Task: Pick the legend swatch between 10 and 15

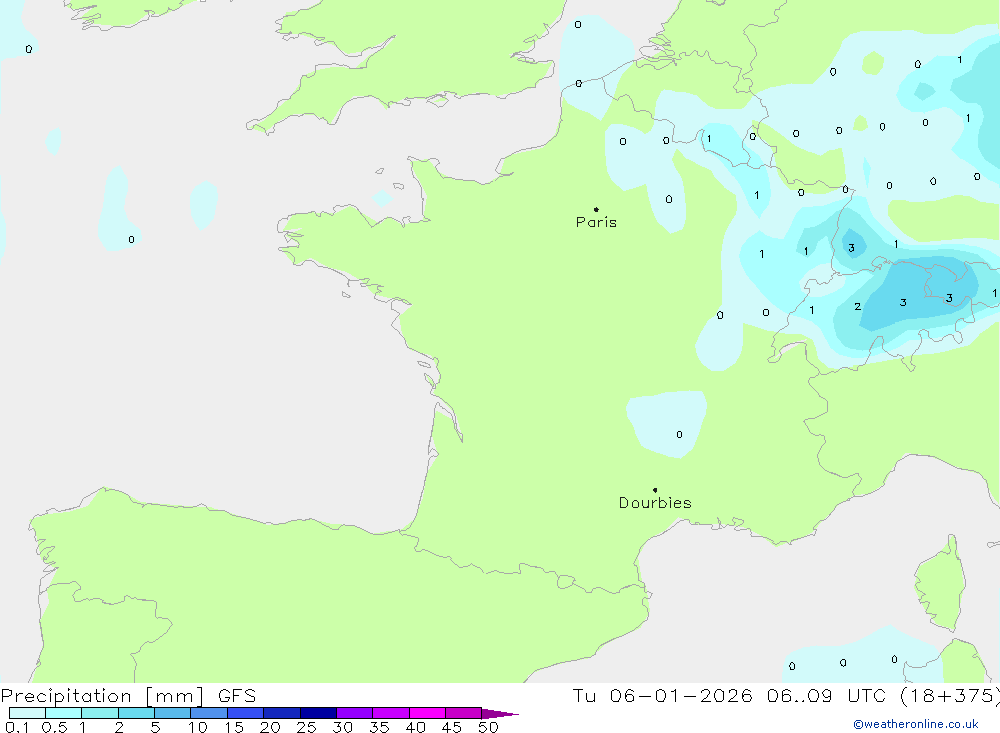Action: (209, 713)
